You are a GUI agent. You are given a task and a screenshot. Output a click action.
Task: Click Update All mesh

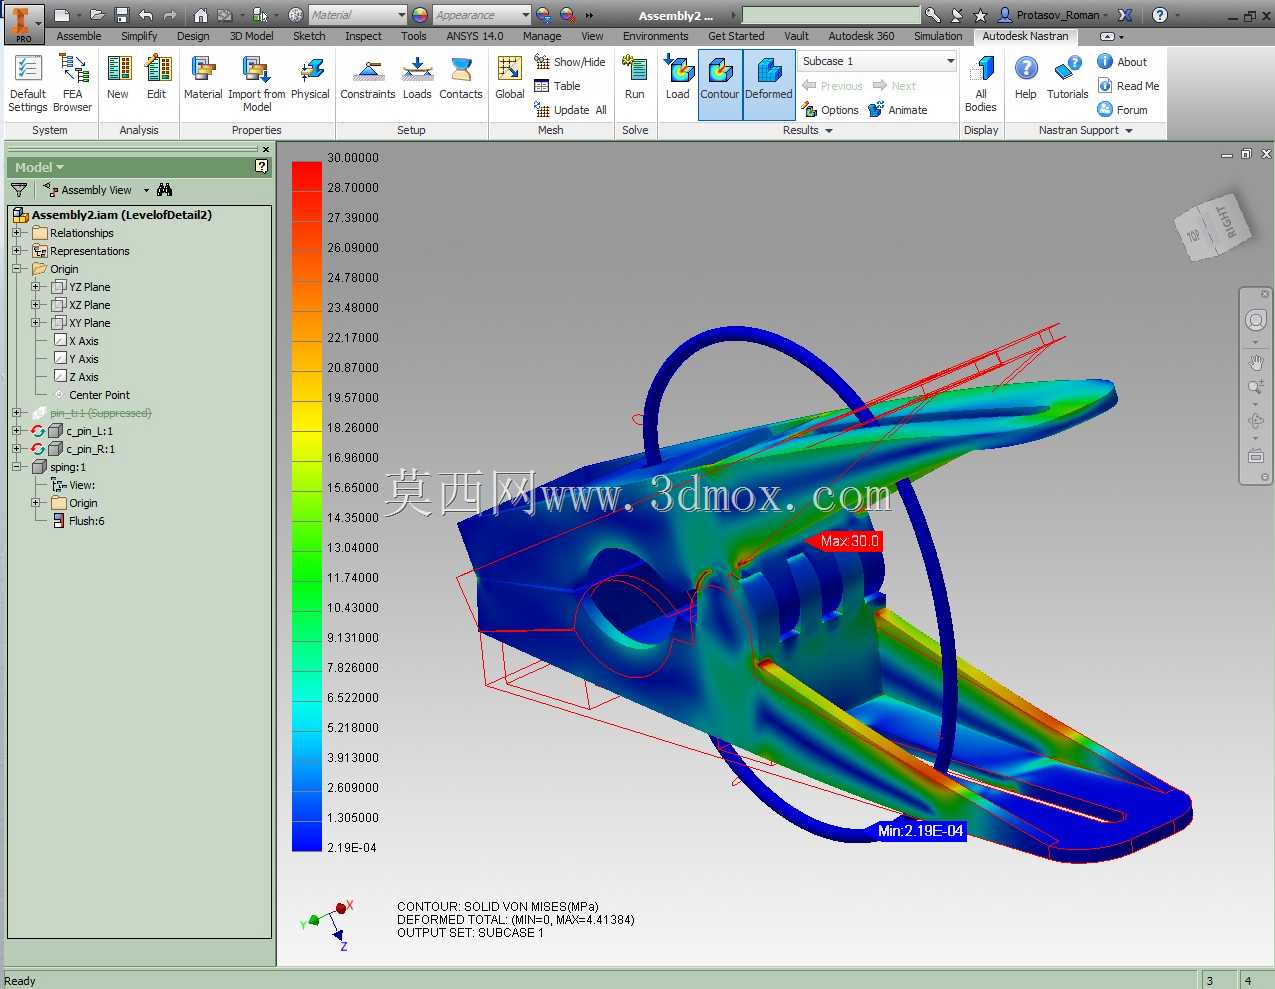[x=571, y=110]
